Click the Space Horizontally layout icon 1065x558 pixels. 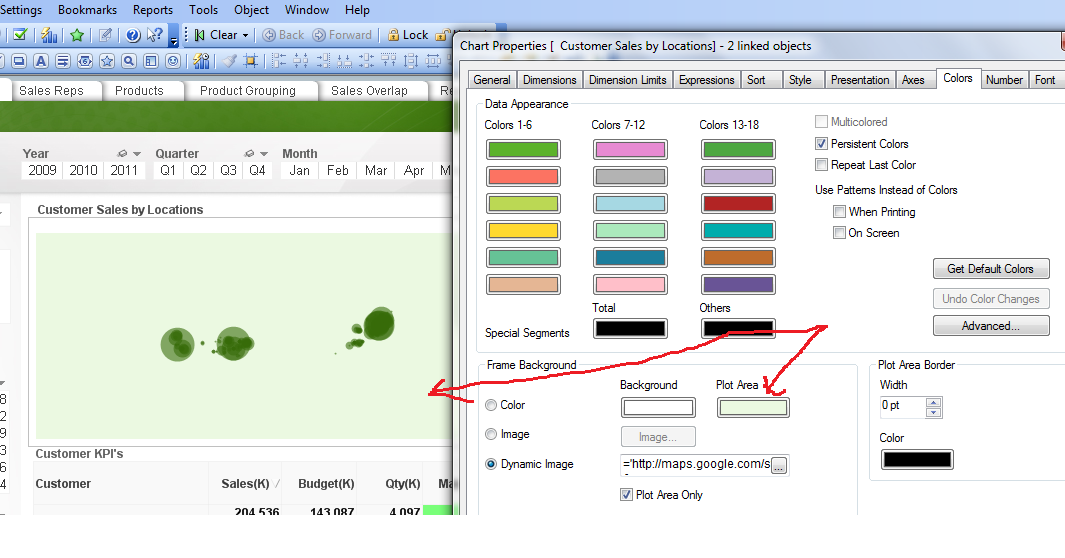(x=433, y=60)
